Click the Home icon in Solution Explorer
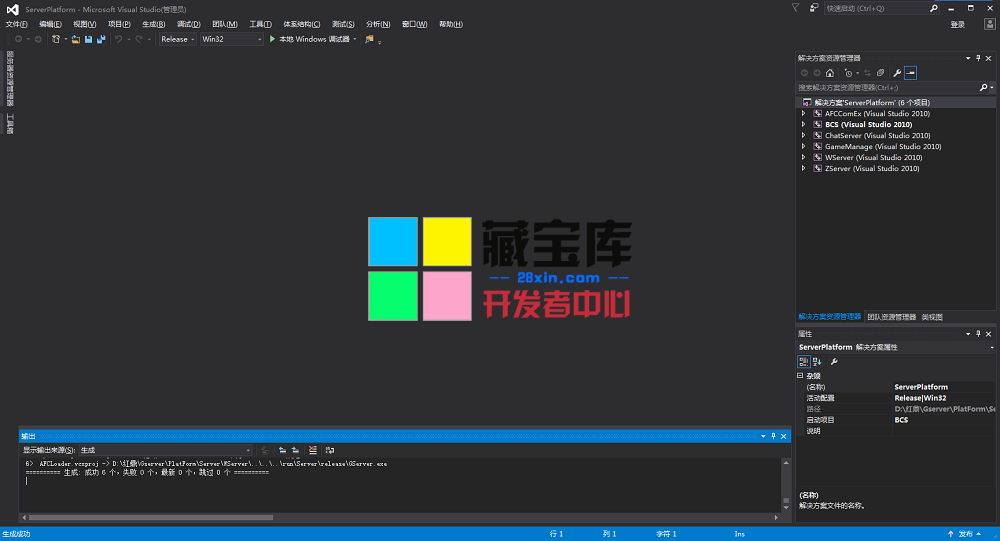This screenshot has width=1000, height=541. (x=830, y=73)
